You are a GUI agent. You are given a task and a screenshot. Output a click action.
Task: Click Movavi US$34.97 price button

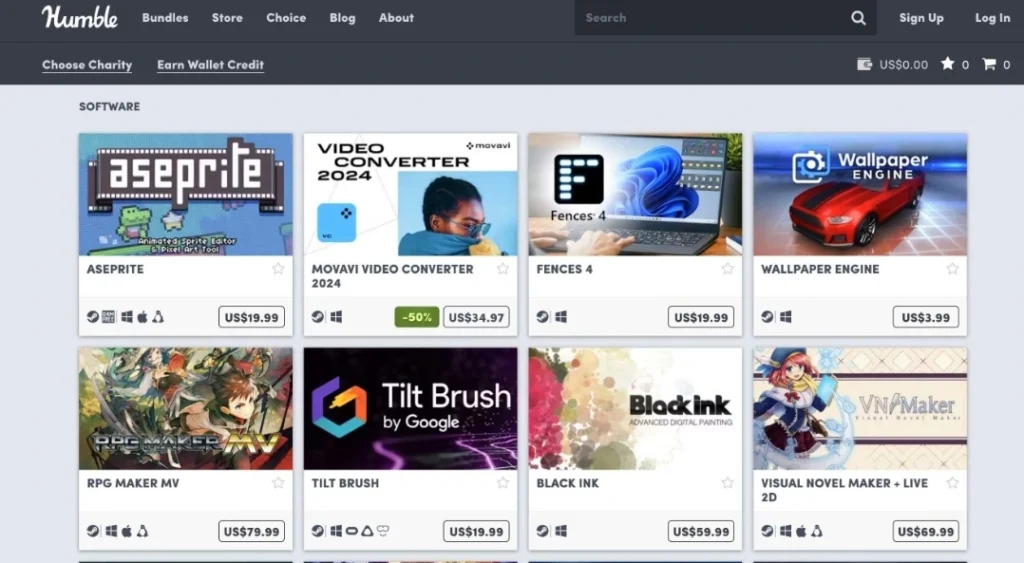pyautogui.click(x=476, y=317)
